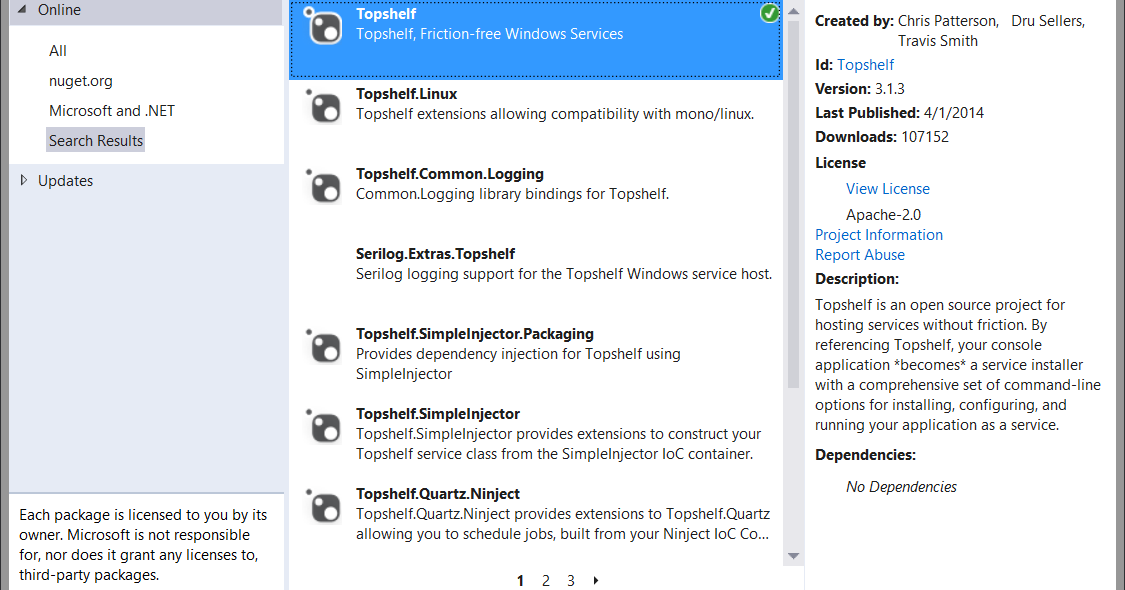Expand the Updates section

tap(24, 180)
